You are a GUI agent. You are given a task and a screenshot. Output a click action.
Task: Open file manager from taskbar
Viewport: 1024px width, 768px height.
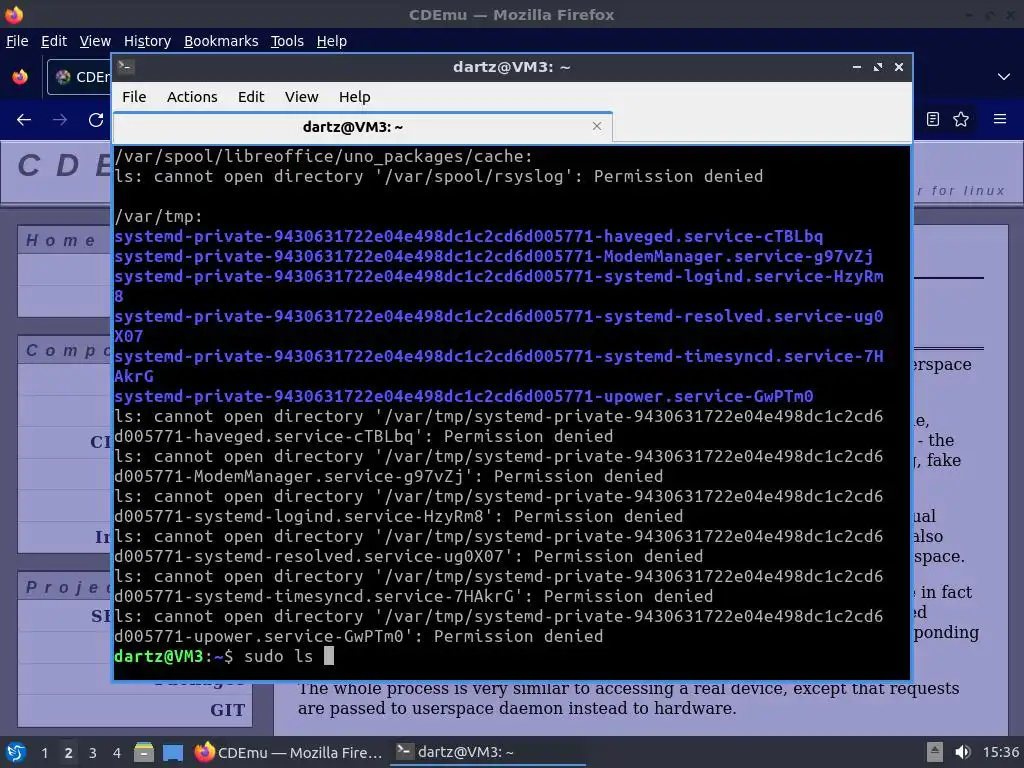coord(144,752)
